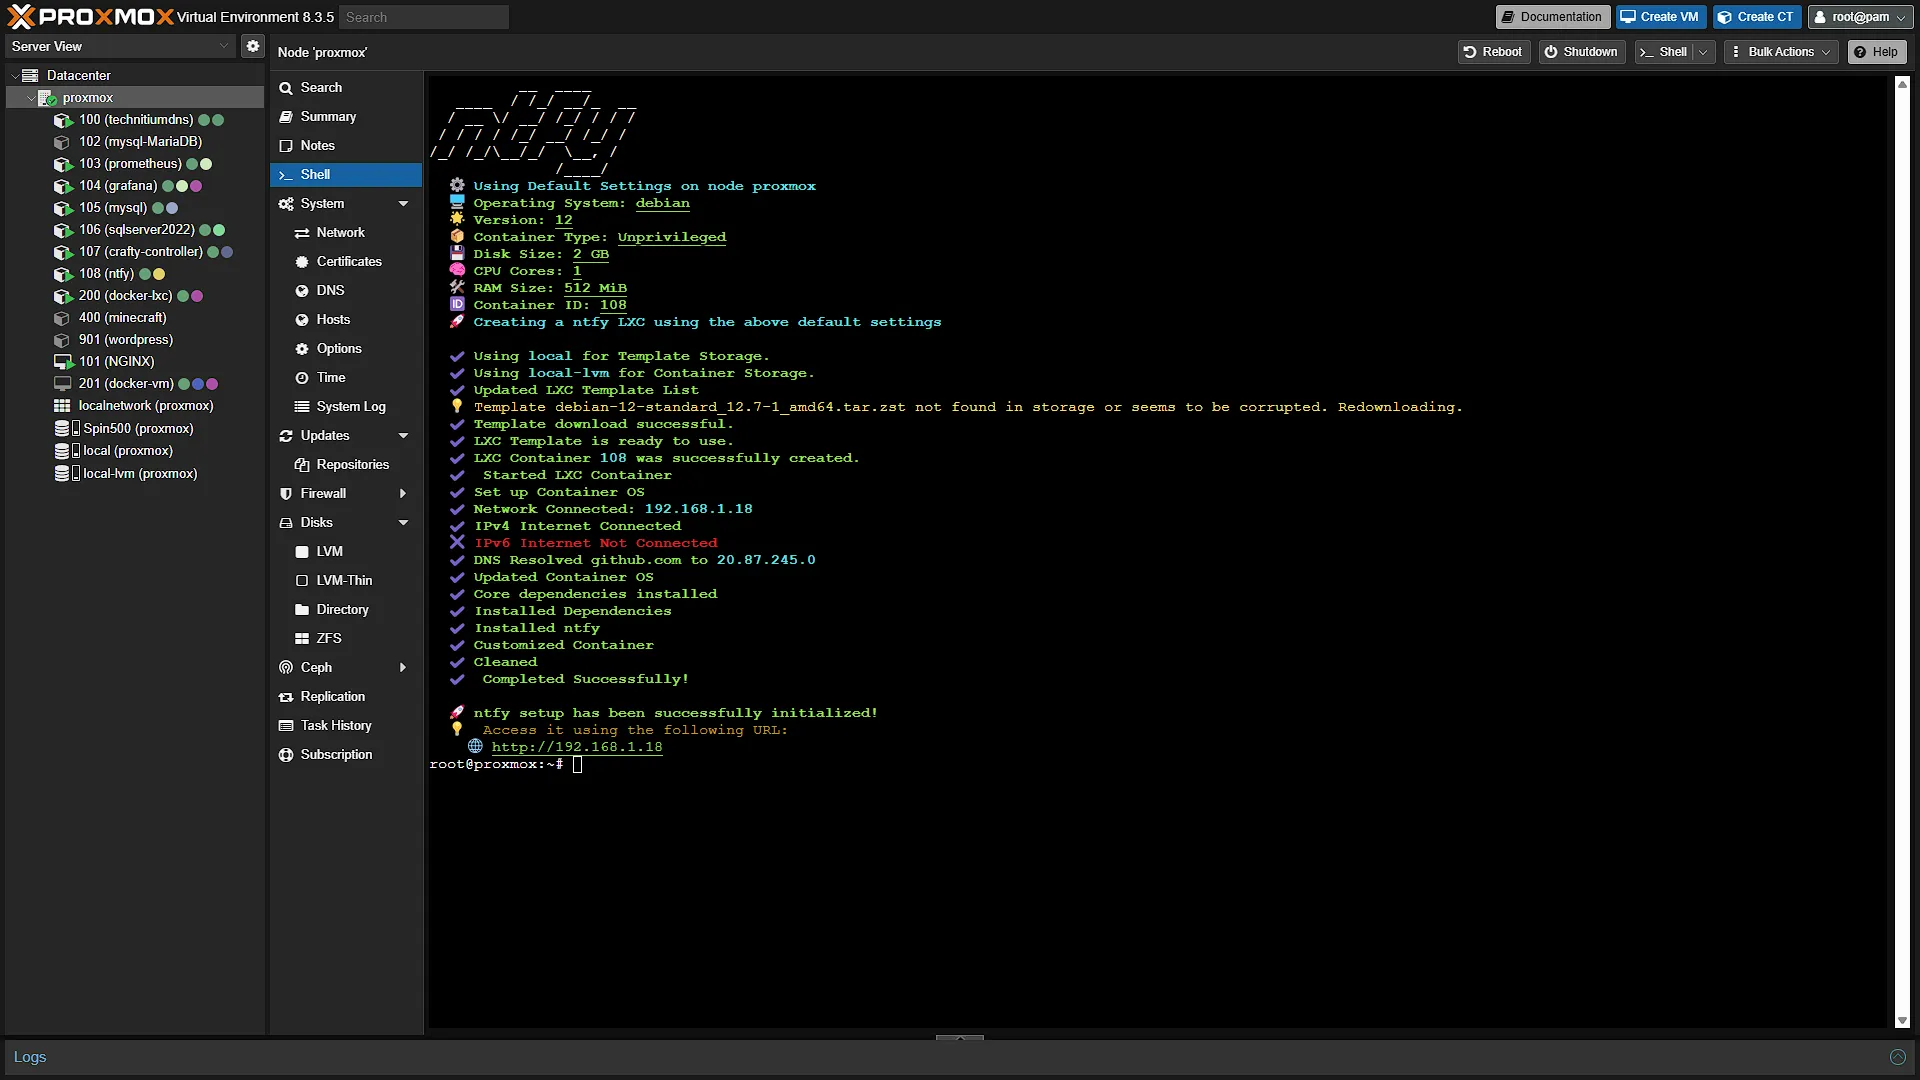Click the Logs panel expand circle icon

(1897, 1057)
